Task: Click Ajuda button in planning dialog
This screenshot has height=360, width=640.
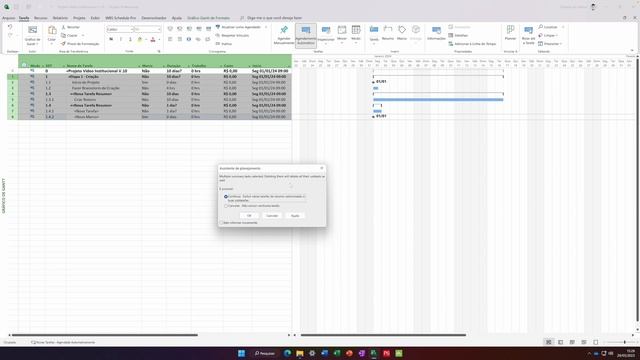Action: click(x=295, y=216)
